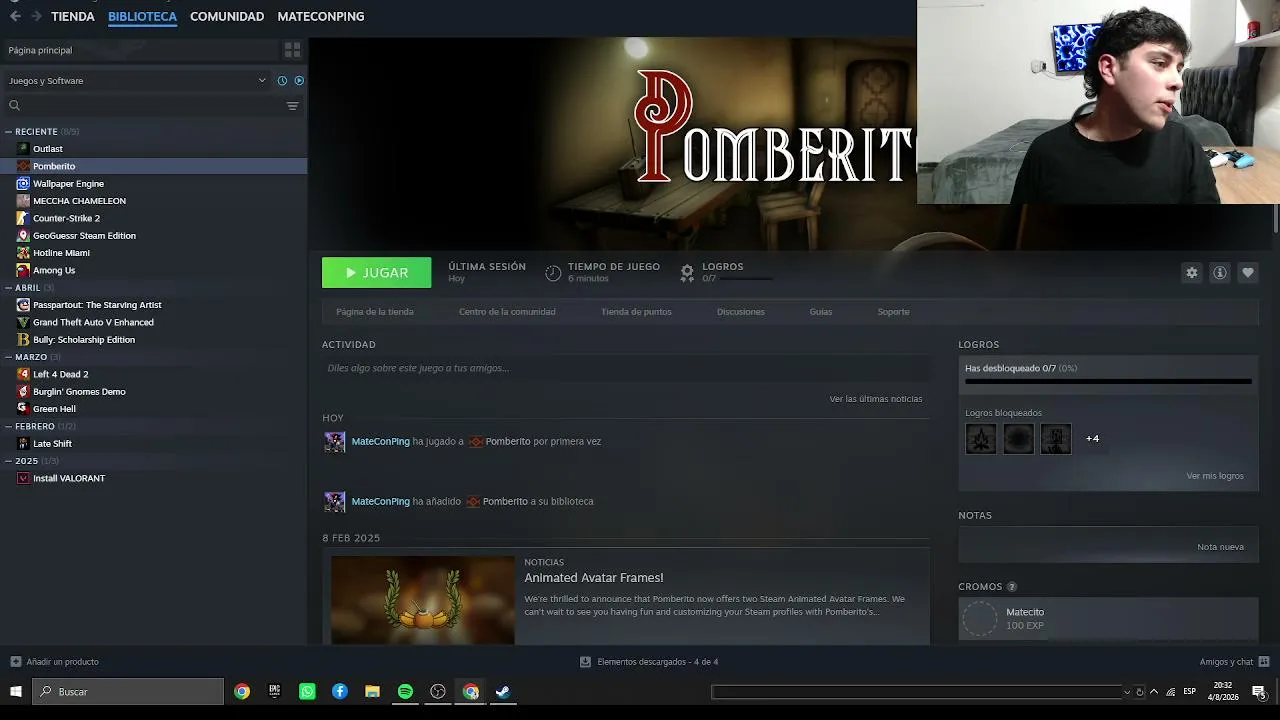Open the Discusiones tab
Image resolution: width=1280 pixels, height=720 pixels.
coord(741,312)
